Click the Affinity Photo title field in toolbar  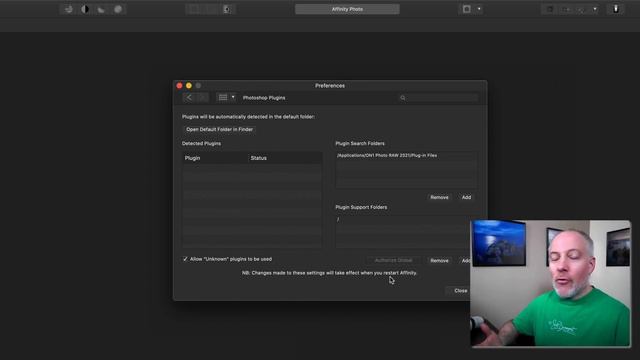tap(347, 9)
